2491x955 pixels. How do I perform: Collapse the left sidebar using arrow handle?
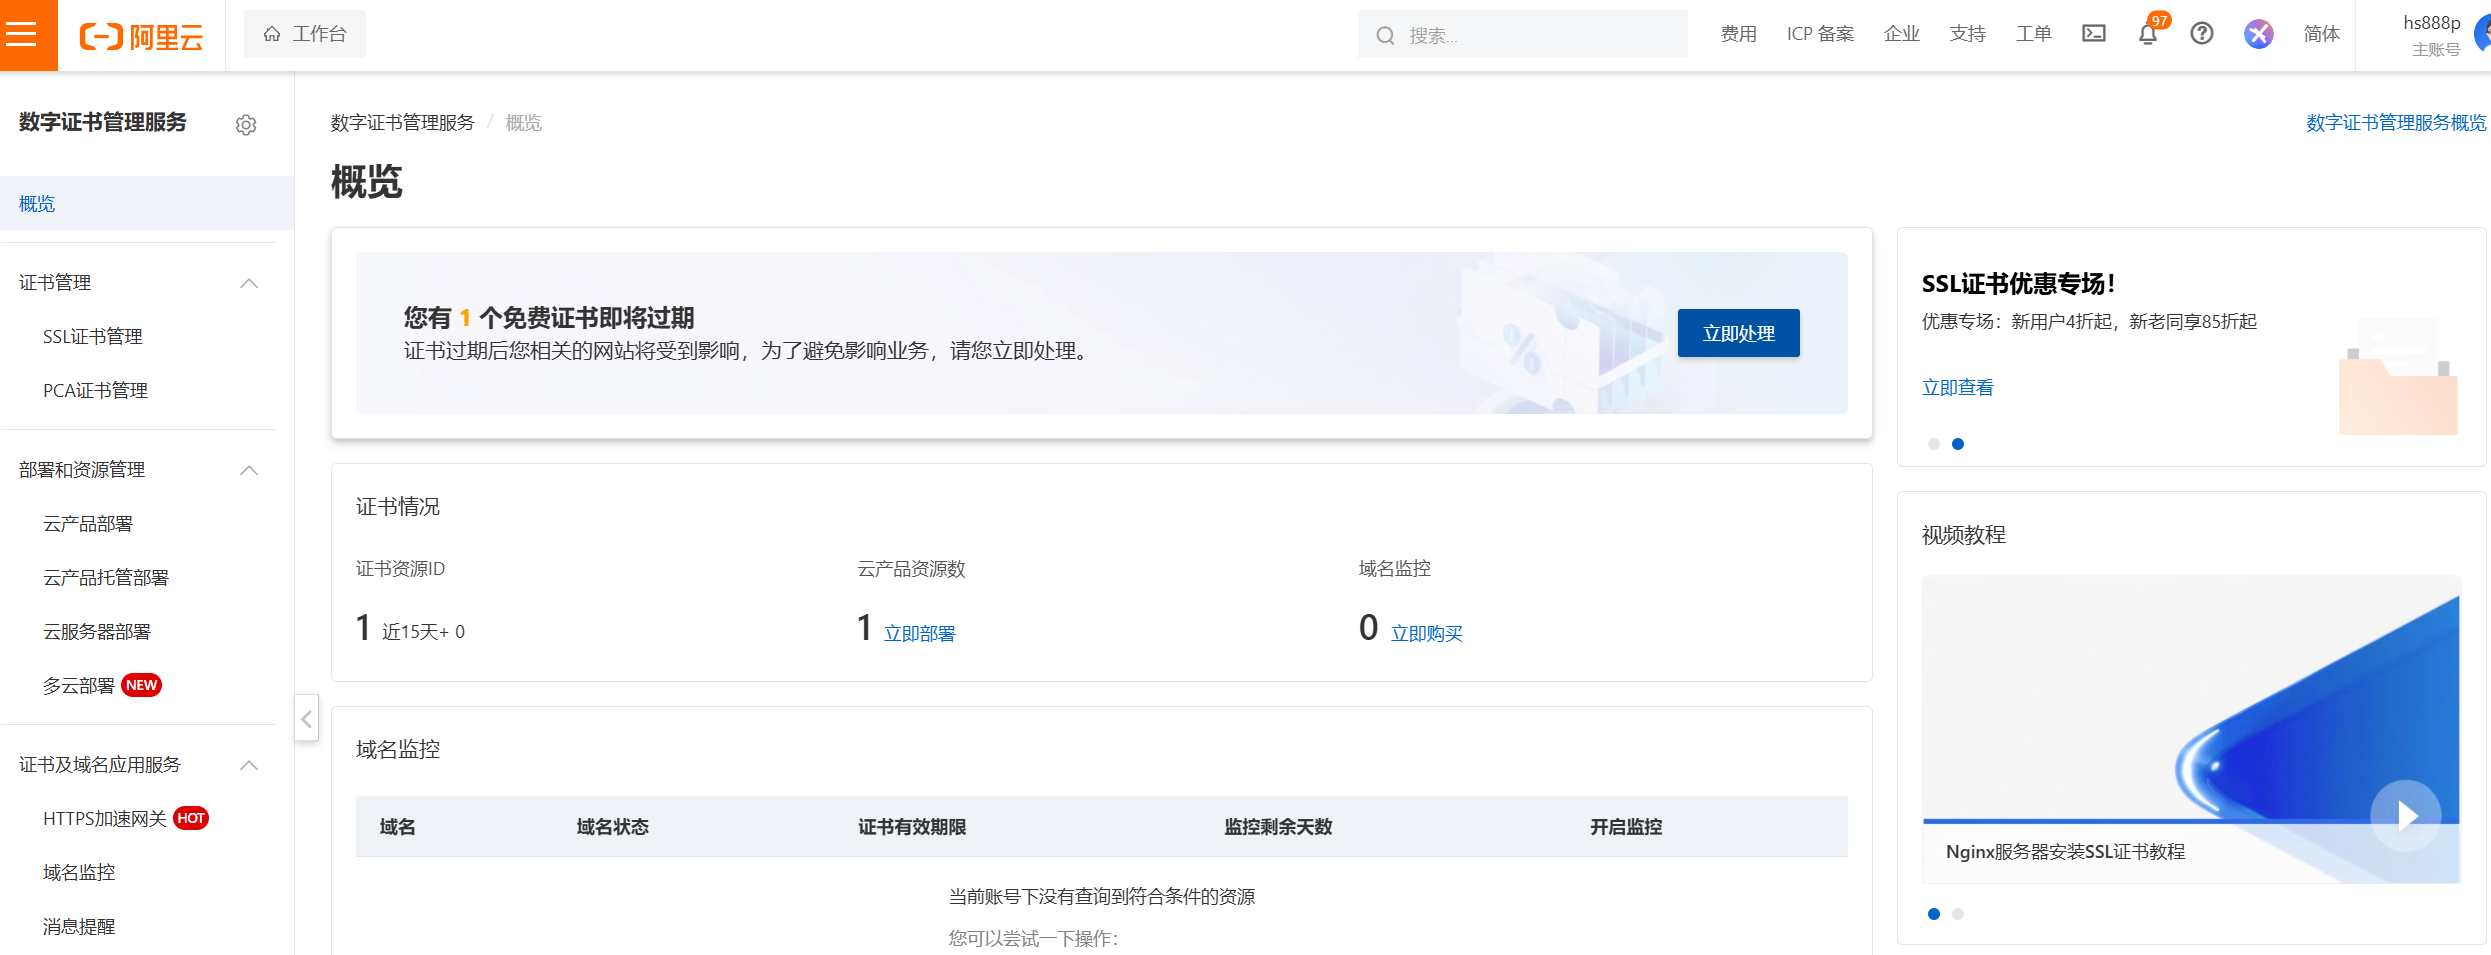click(307, 718)
